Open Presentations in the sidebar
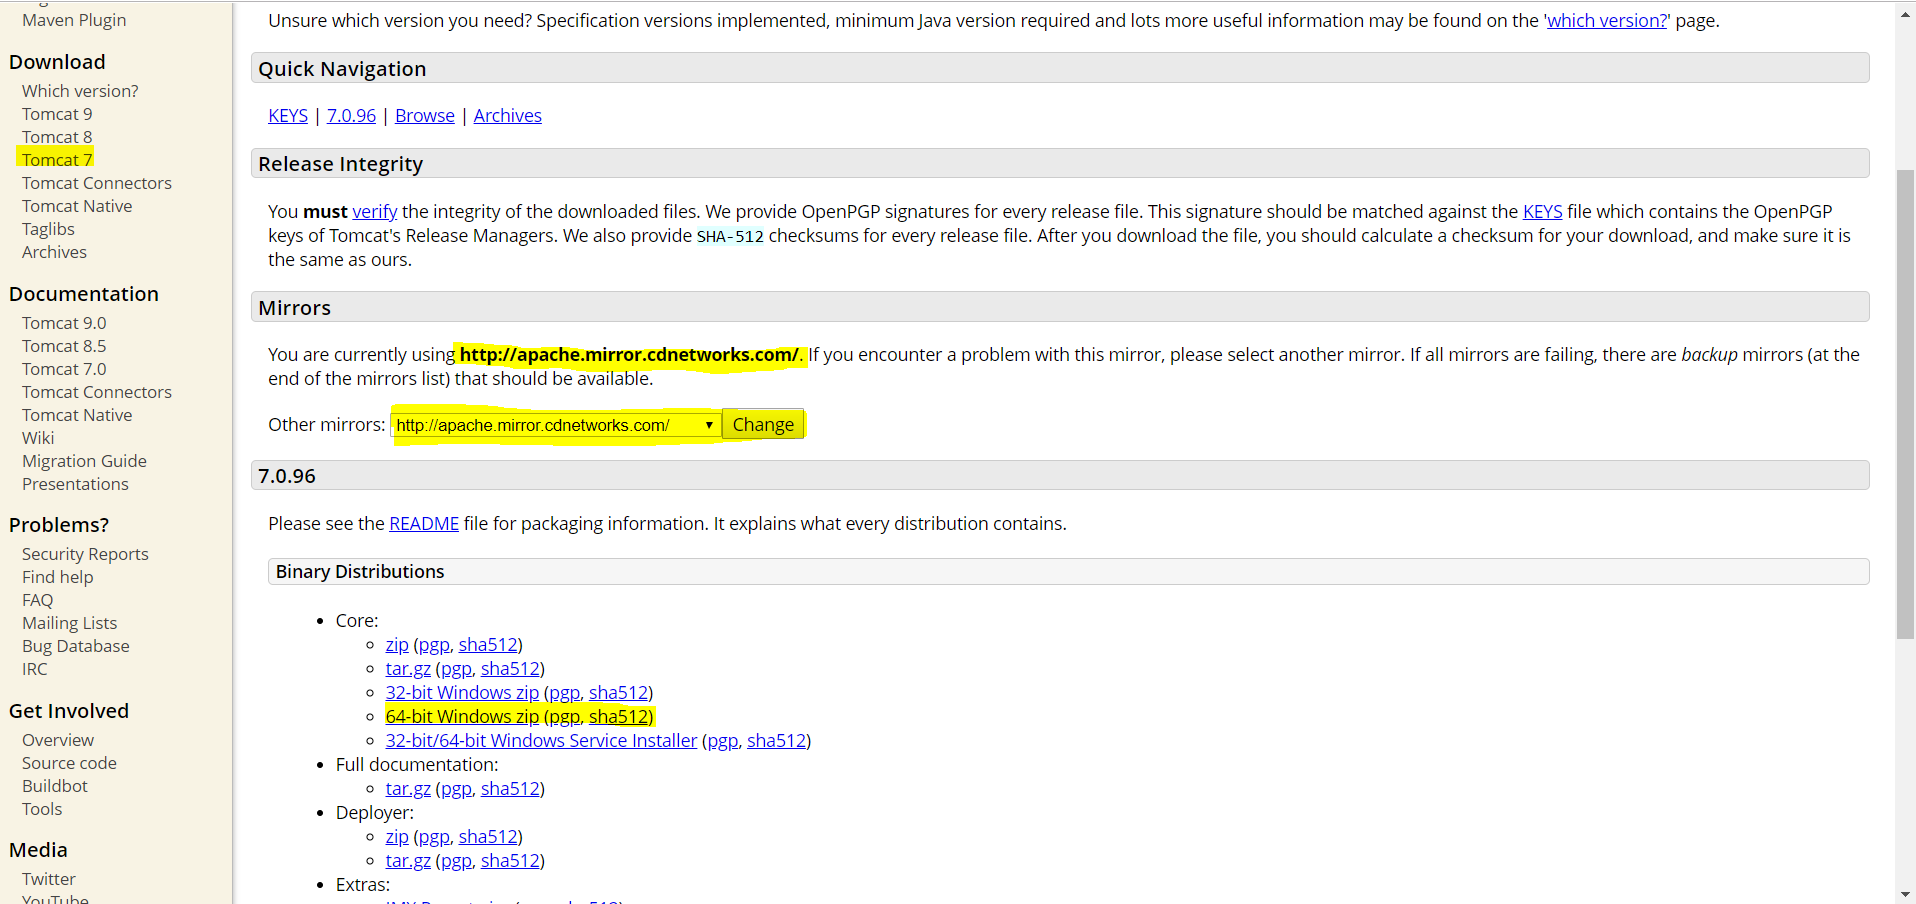The width and height of the screenshot is (1916, 904). pos(75,484)
